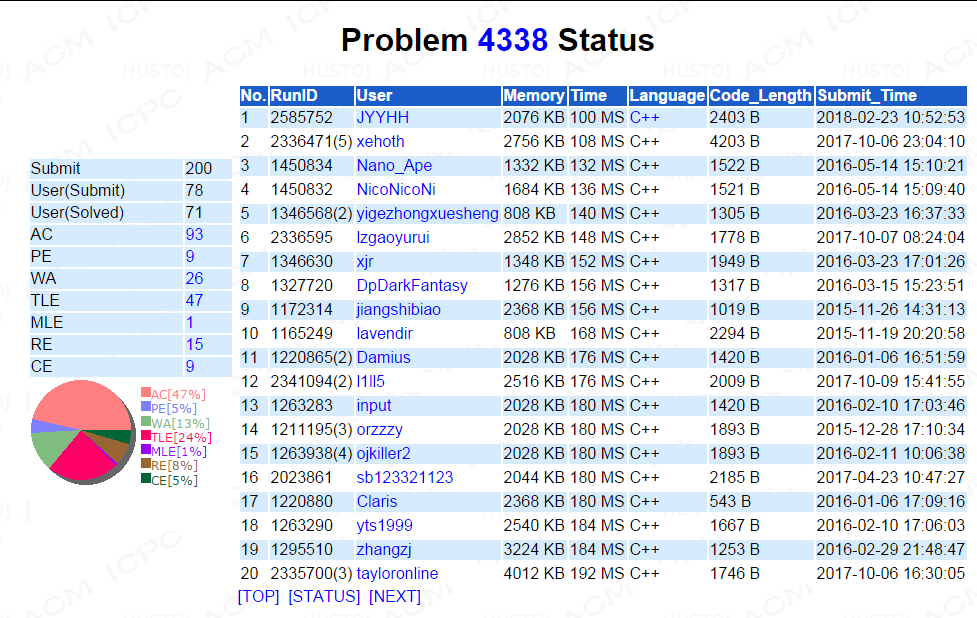Open user lzgaoyurui's profile
The width and height of the screenshot is (977, 618).
tap(393, 237)
